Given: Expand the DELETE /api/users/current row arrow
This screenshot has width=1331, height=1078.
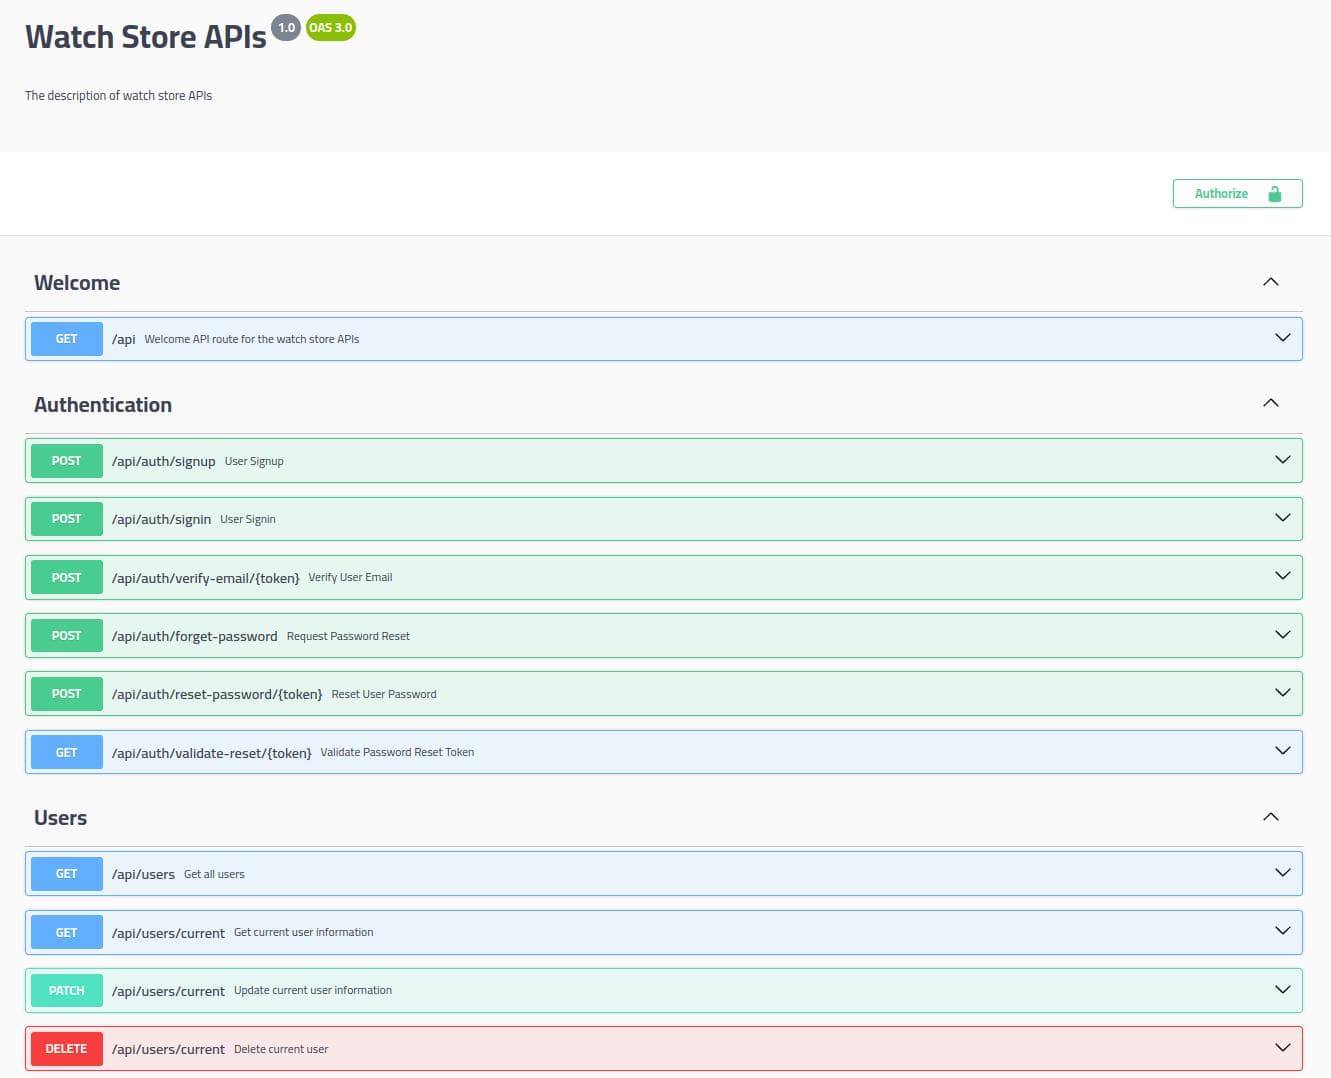Looking at the screenshot, I should [x=1283, y=1048].
